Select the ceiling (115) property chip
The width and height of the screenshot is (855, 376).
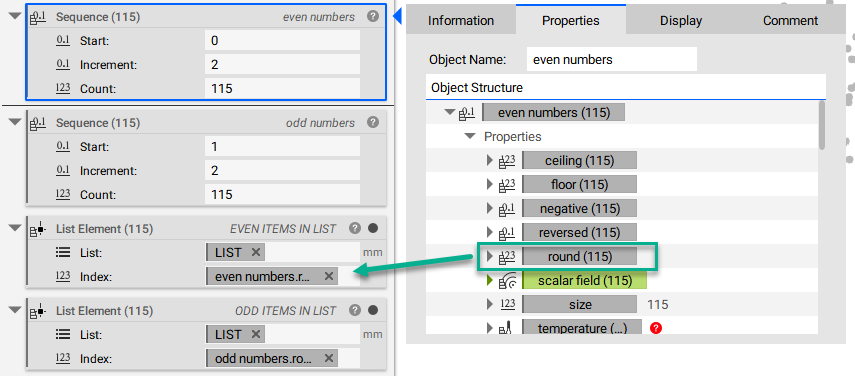(579, 161)
